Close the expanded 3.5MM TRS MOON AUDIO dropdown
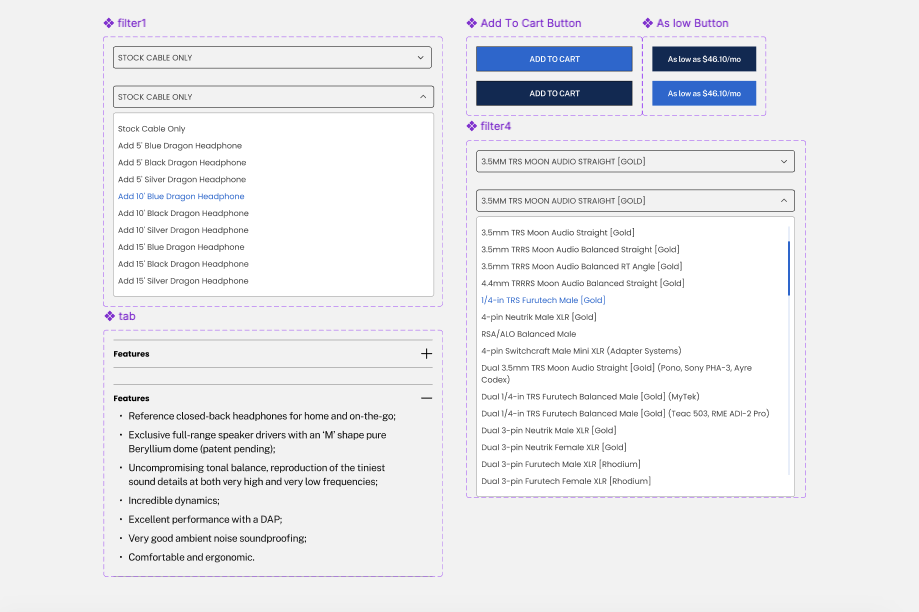 tap(635, 200)
